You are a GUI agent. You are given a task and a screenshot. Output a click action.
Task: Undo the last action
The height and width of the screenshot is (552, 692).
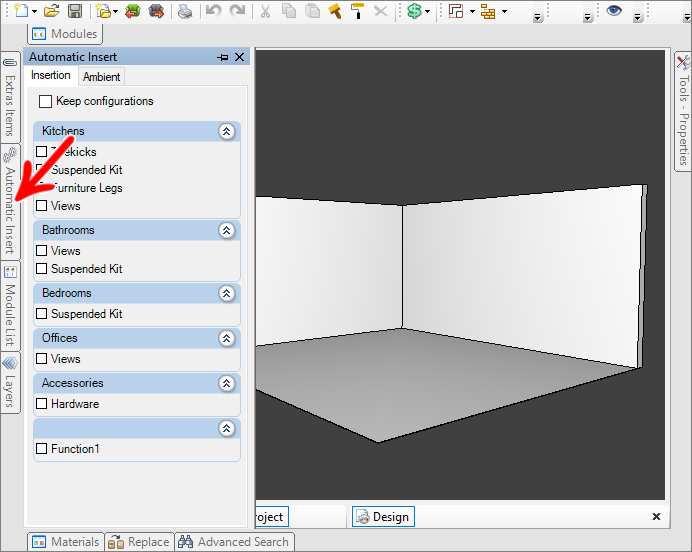[214, 11]
